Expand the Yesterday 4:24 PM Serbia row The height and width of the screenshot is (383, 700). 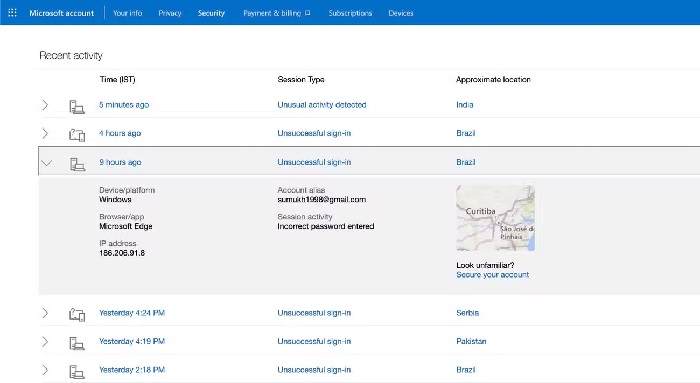[x=45, y=313]
